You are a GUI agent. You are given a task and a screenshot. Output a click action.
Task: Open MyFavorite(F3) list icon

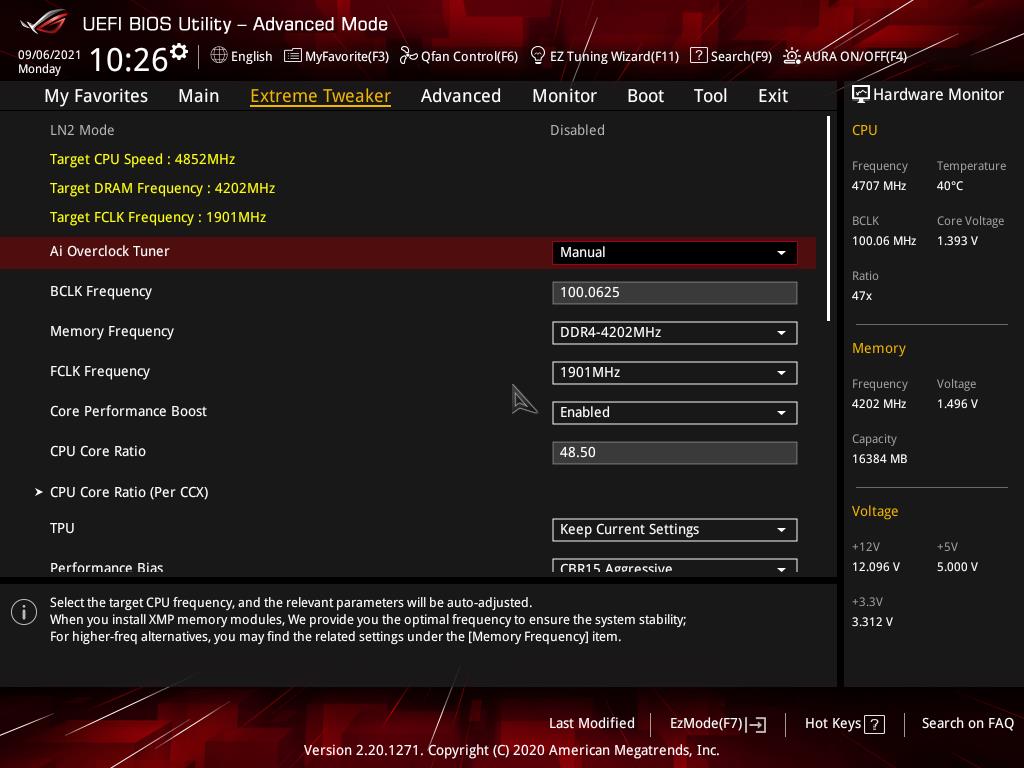(293, 56)
